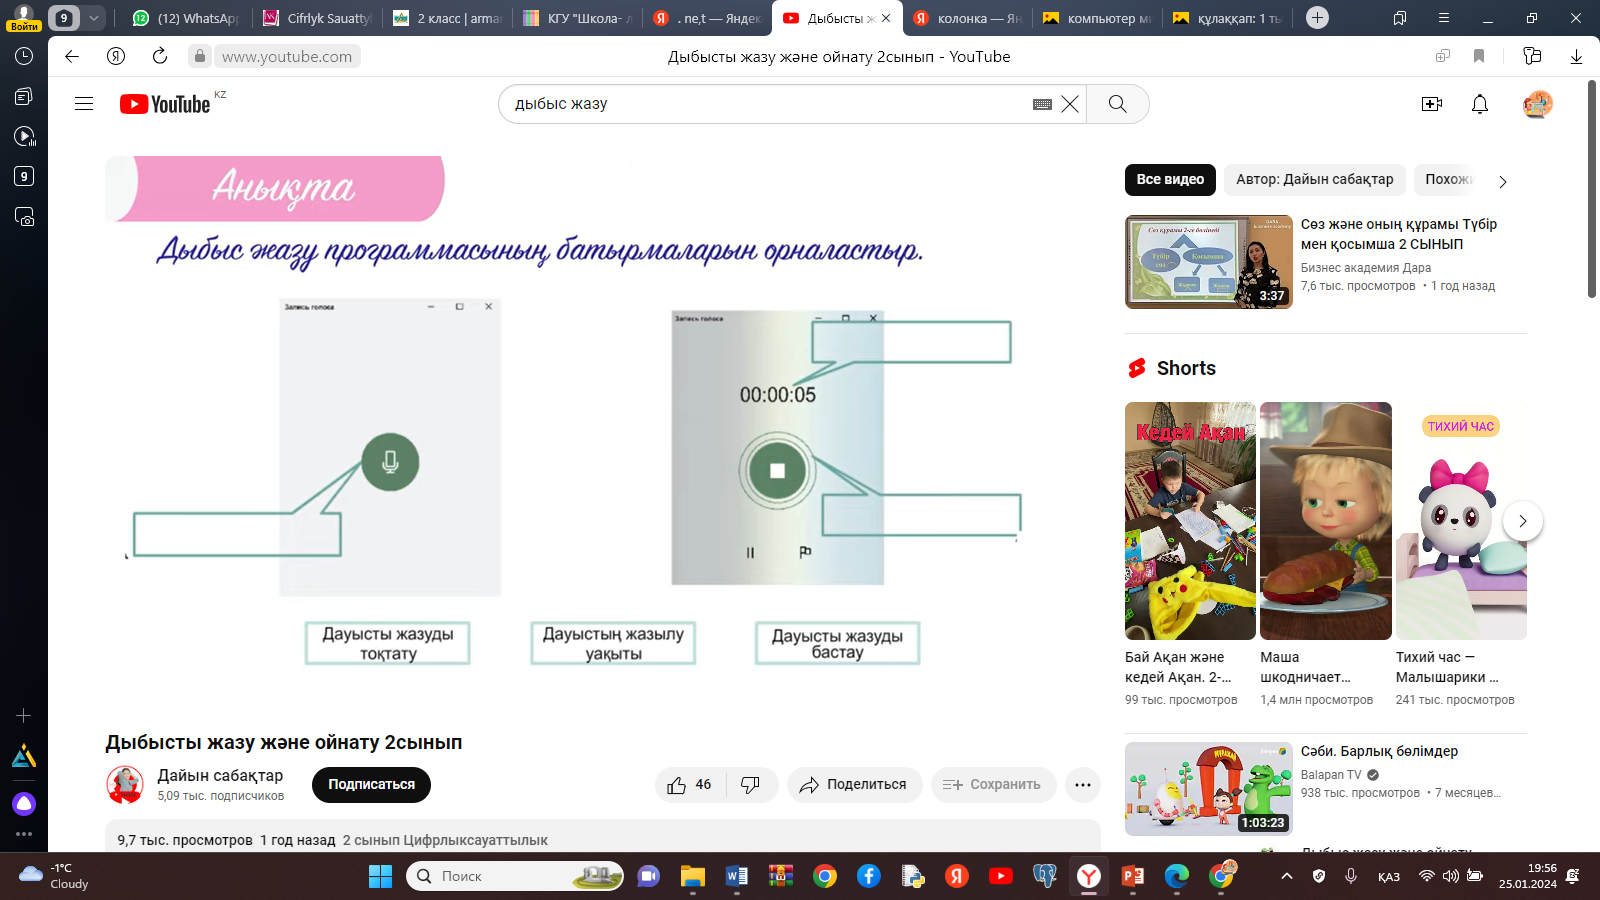This screenshot has height=900, width=1600.
Task: Show the open tabs counter in sidebar
Action: (24, 176)
